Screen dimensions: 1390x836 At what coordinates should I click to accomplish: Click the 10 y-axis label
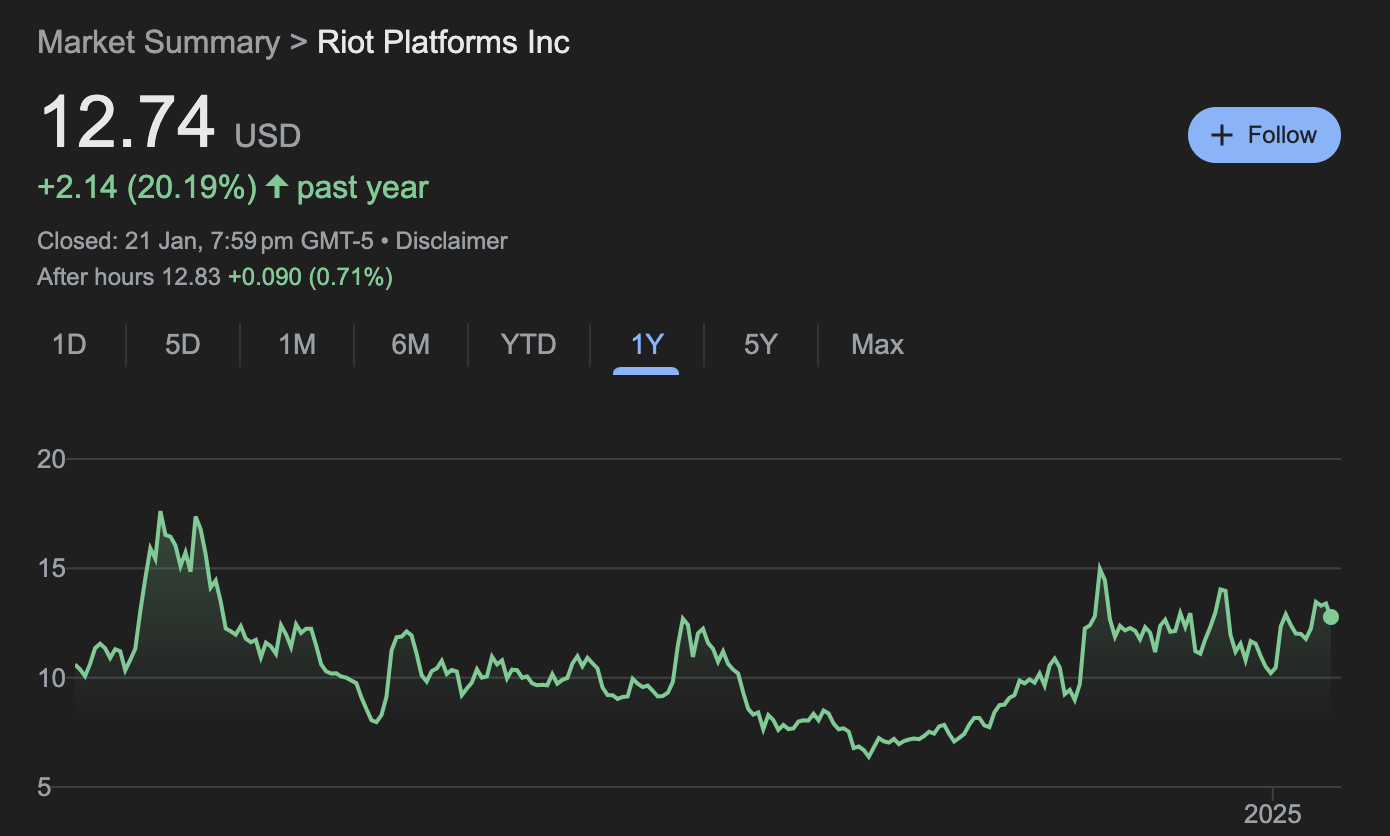click(51, 678)
